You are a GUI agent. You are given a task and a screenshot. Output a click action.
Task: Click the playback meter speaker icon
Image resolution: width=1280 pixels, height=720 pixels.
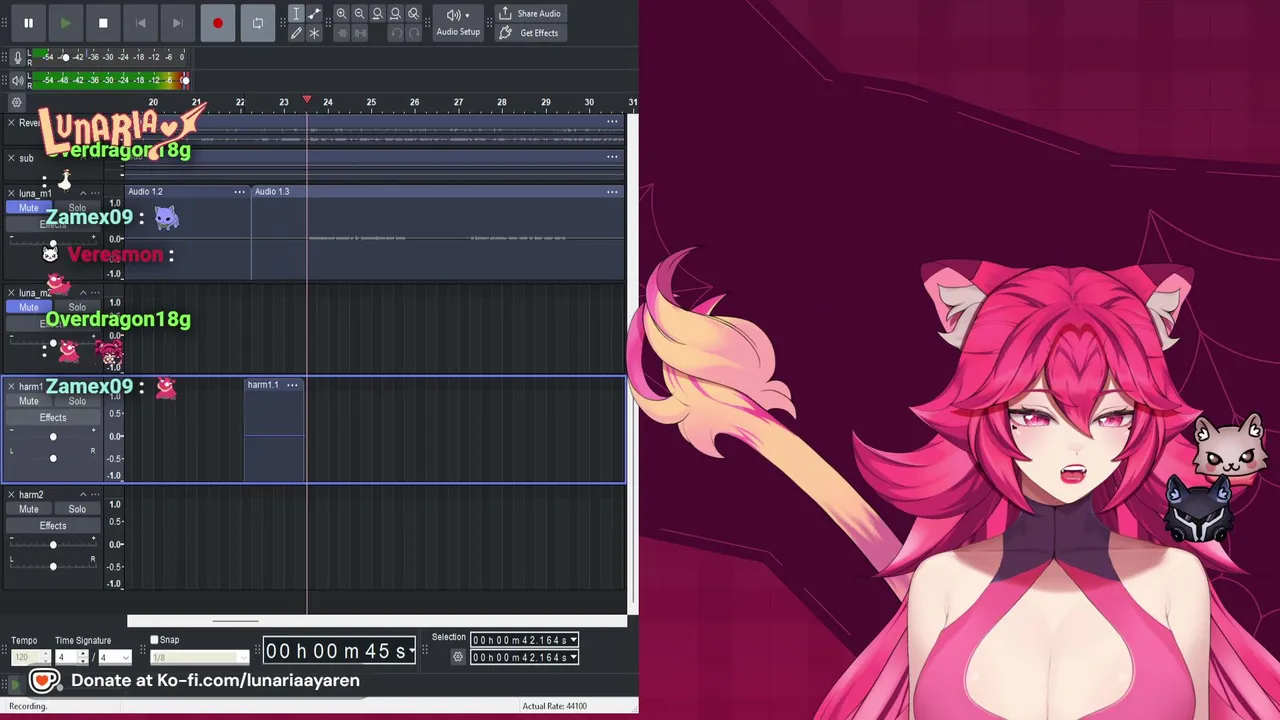17,80
